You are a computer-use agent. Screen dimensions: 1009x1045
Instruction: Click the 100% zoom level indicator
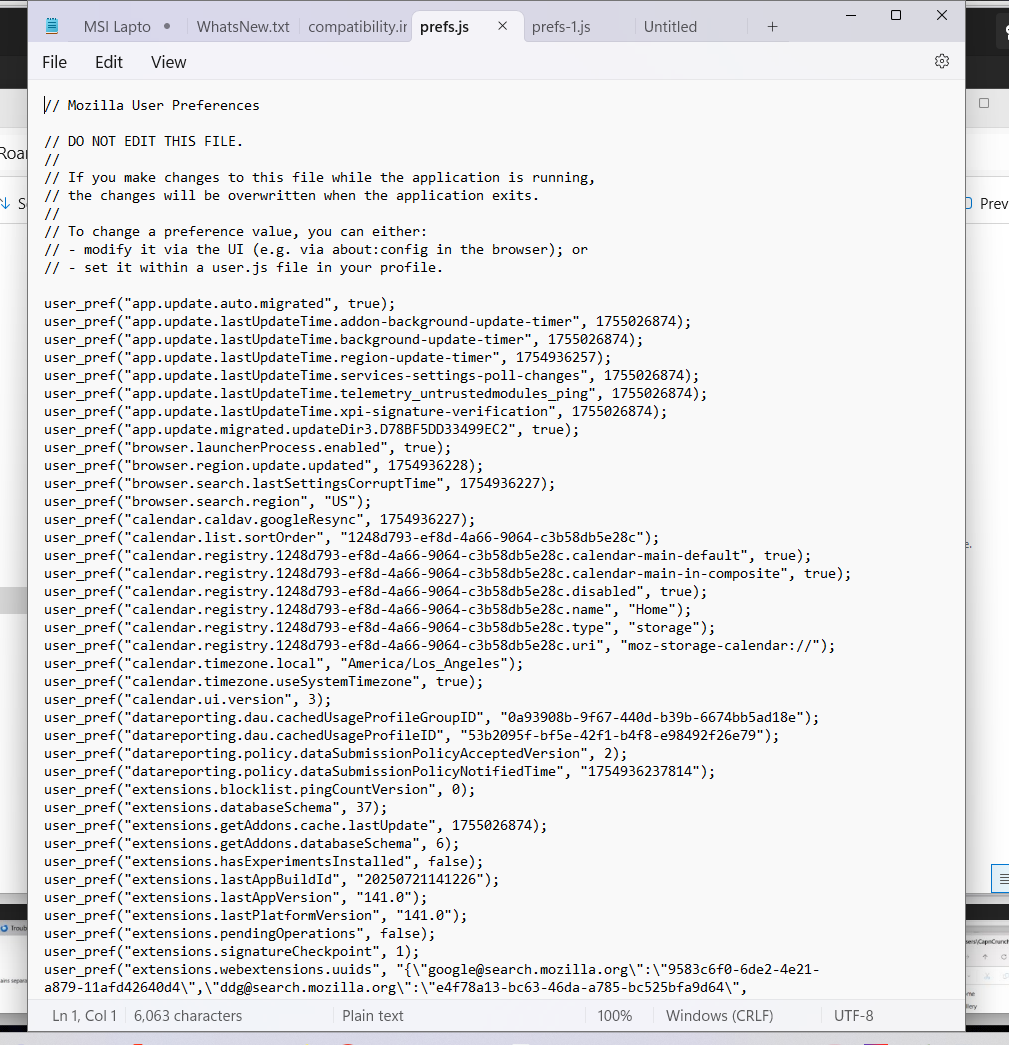pyautogui.click(x=614, y=1016)
